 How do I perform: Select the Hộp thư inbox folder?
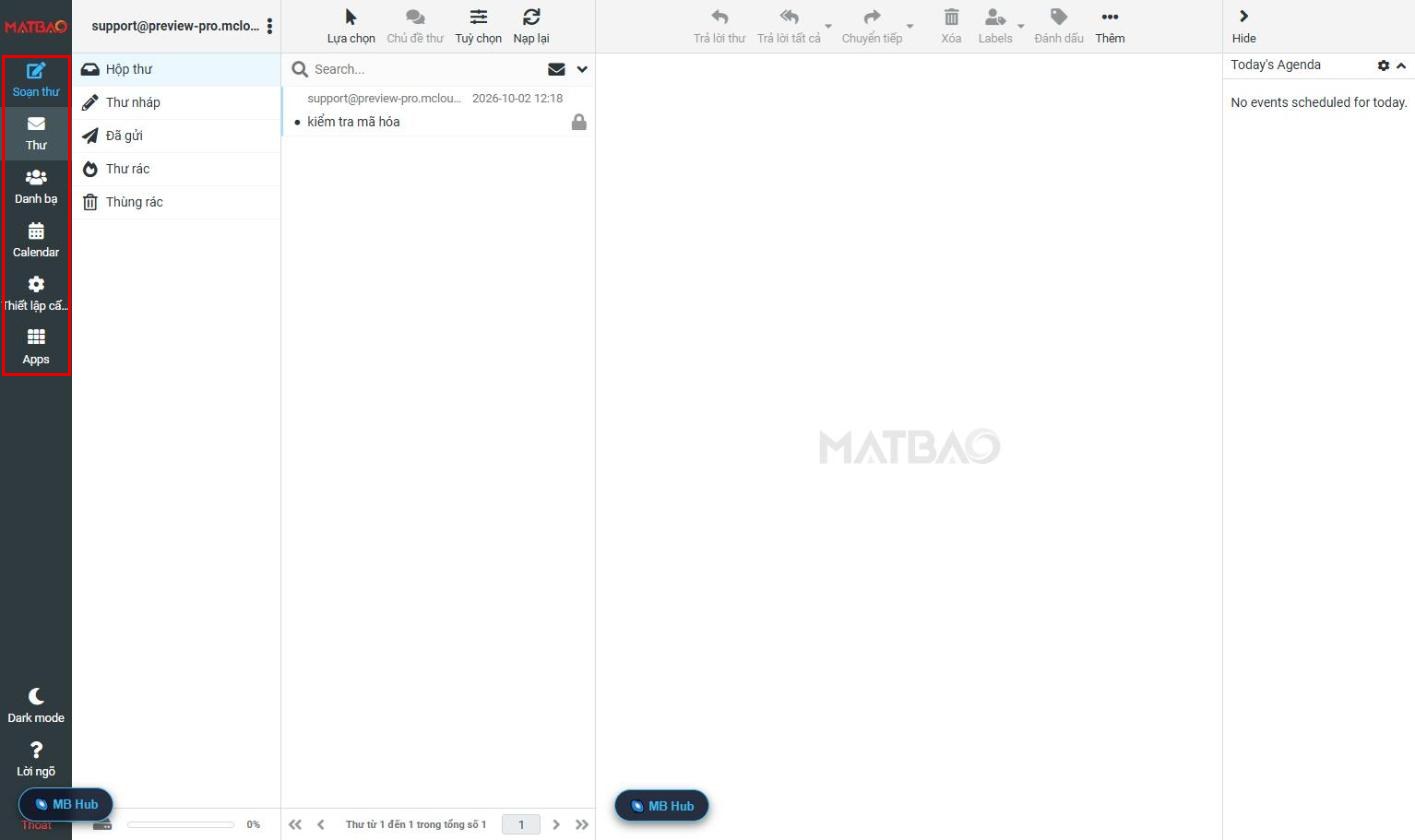click(176, 69)
